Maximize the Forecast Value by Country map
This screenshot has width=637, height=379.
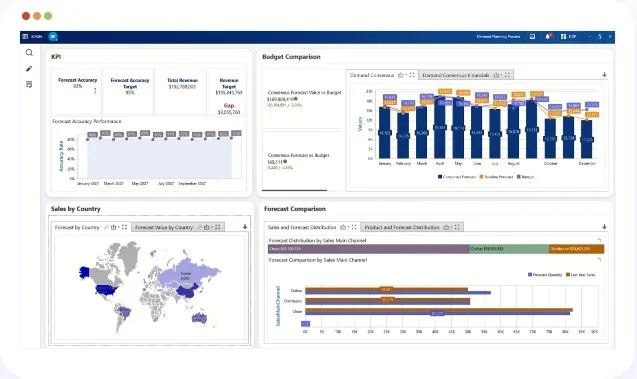(x=218, y=227)
